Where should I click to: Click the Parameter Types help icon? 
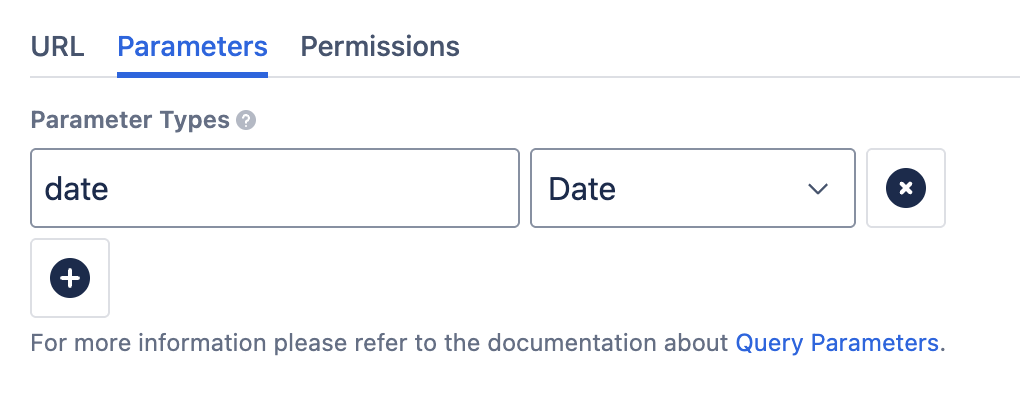[246, 121]
